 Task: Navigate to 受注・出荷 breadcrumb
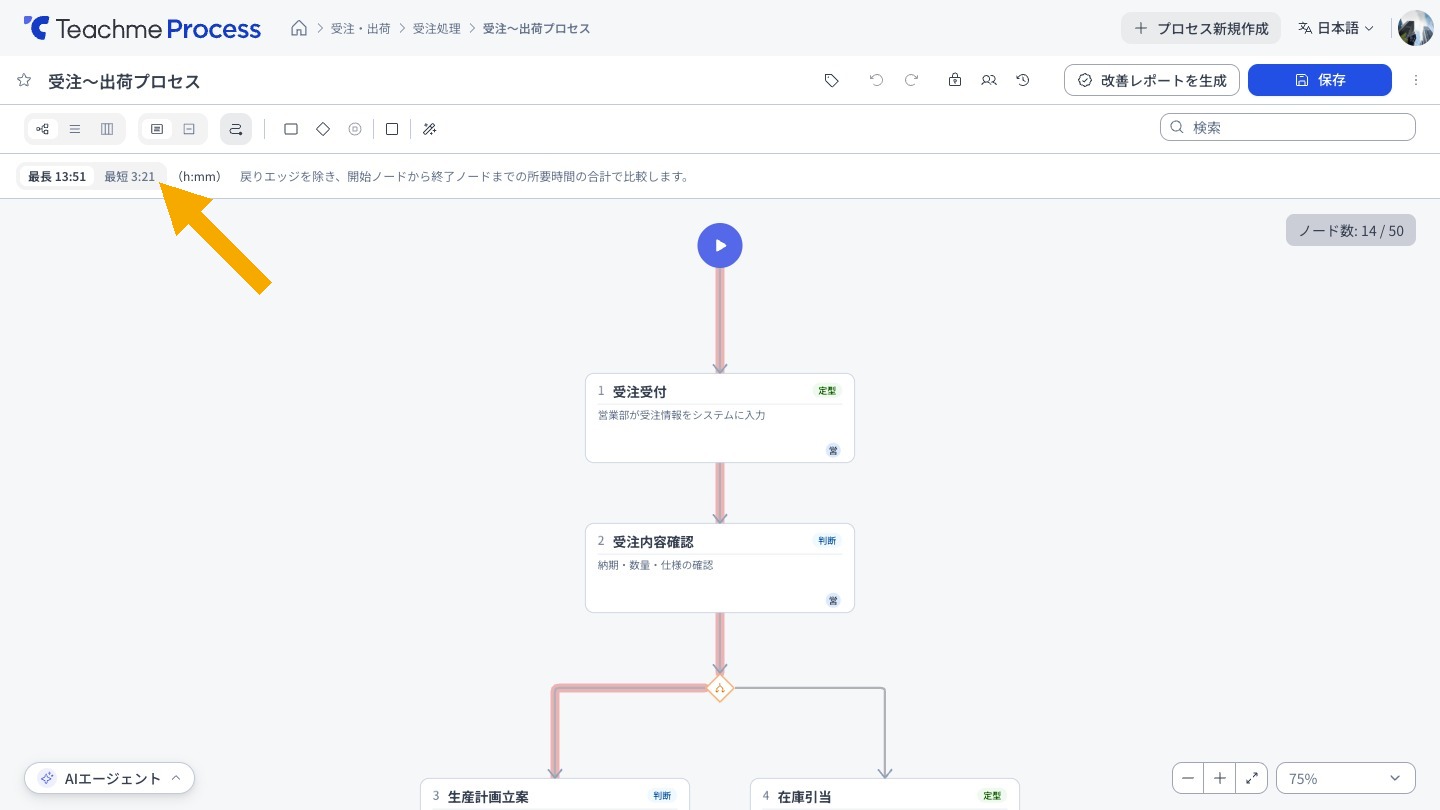(361, 28)
